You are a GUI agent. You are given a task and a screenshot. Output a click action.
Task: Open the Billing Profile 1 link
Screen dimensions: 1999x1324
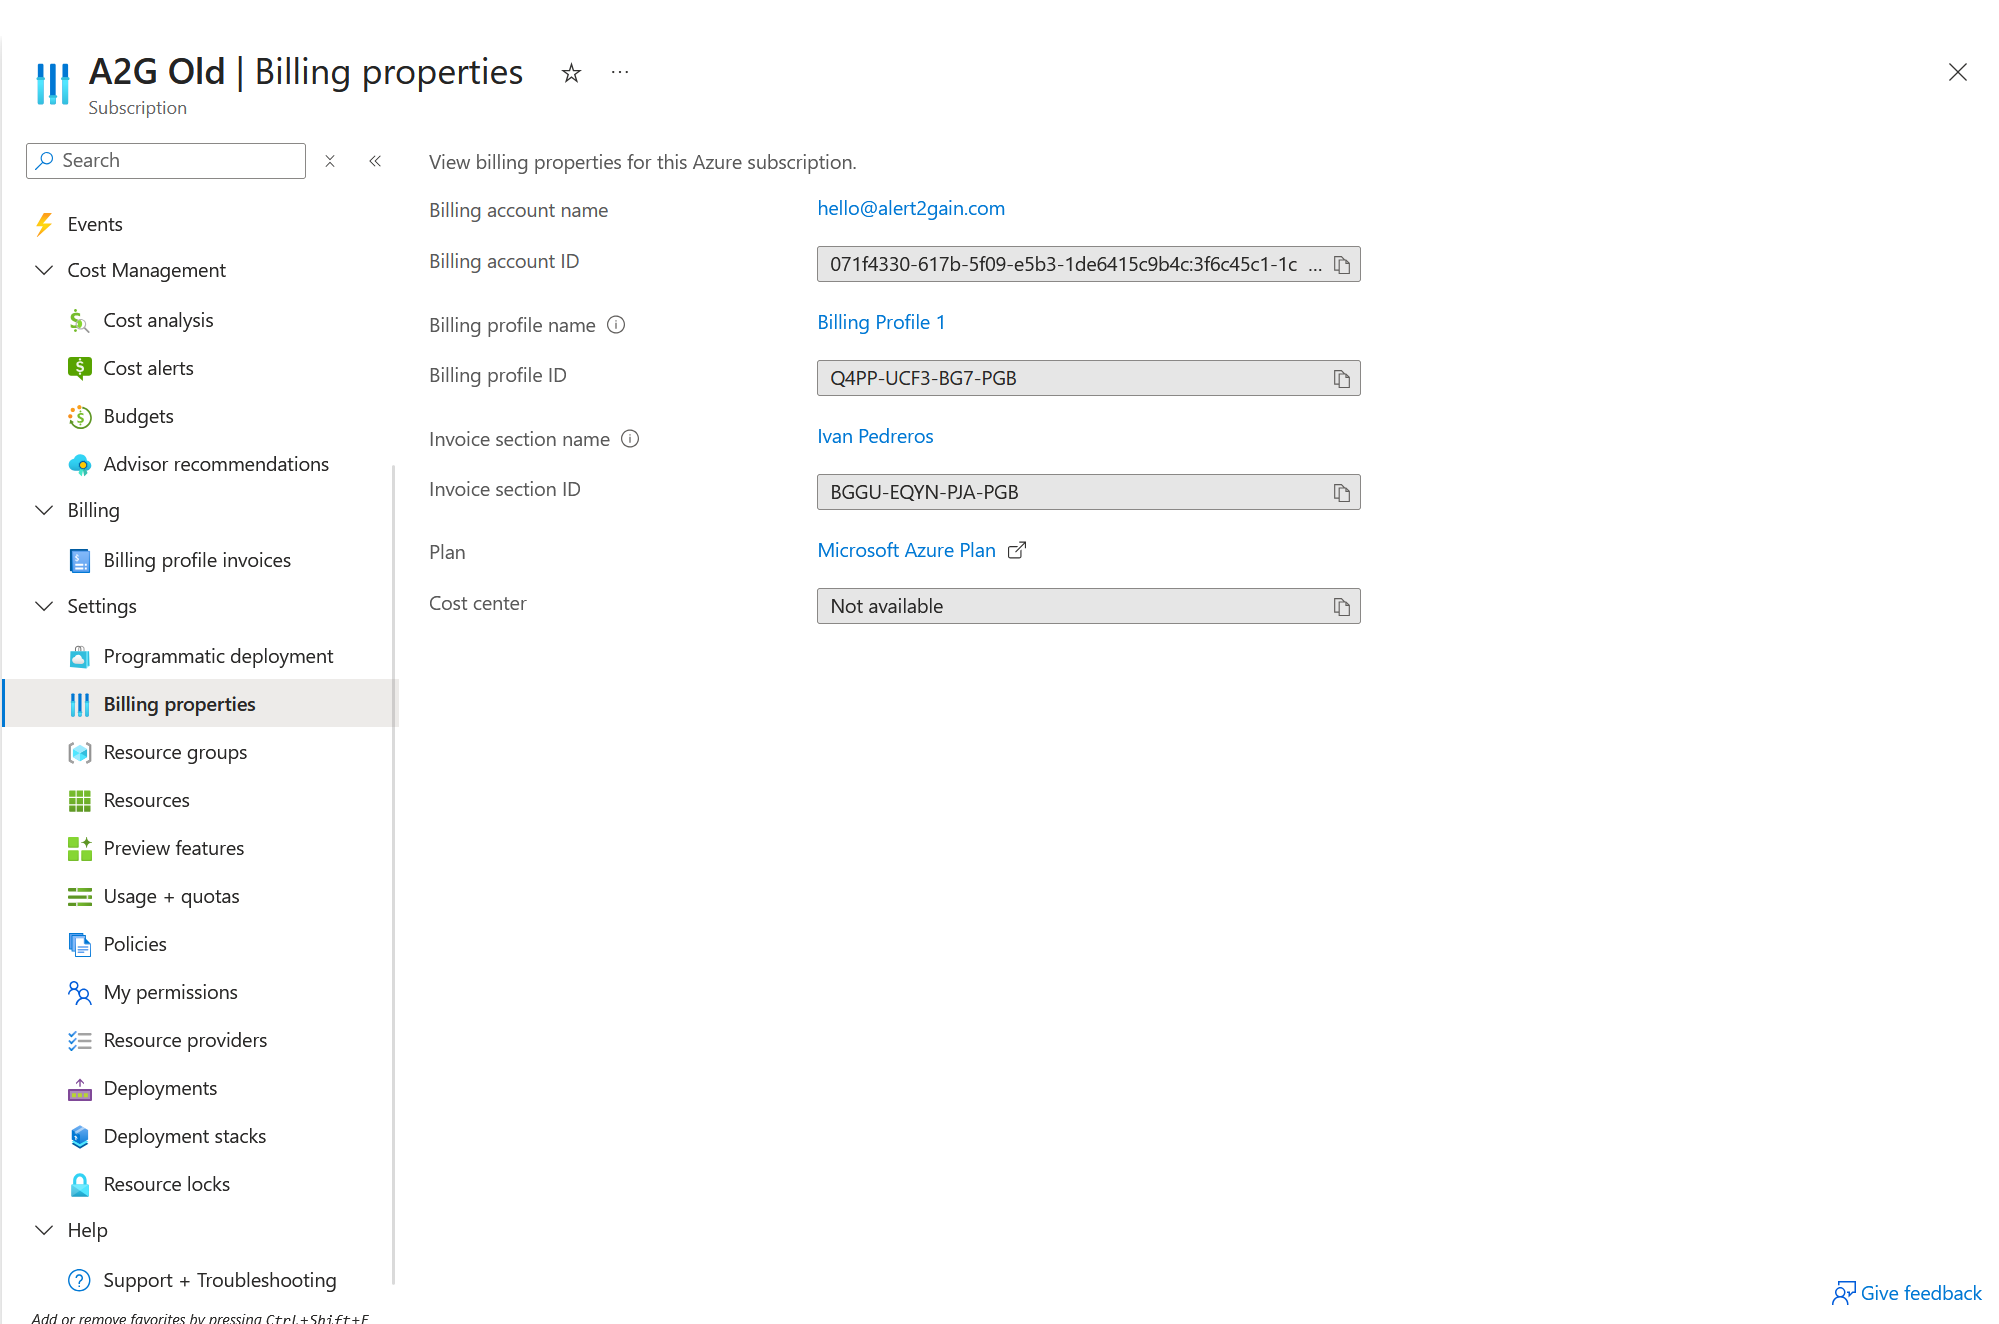[881, 322]
